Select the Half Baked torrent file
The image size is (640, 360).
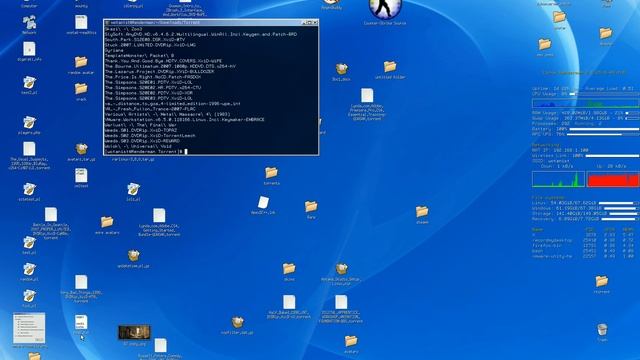289,307
